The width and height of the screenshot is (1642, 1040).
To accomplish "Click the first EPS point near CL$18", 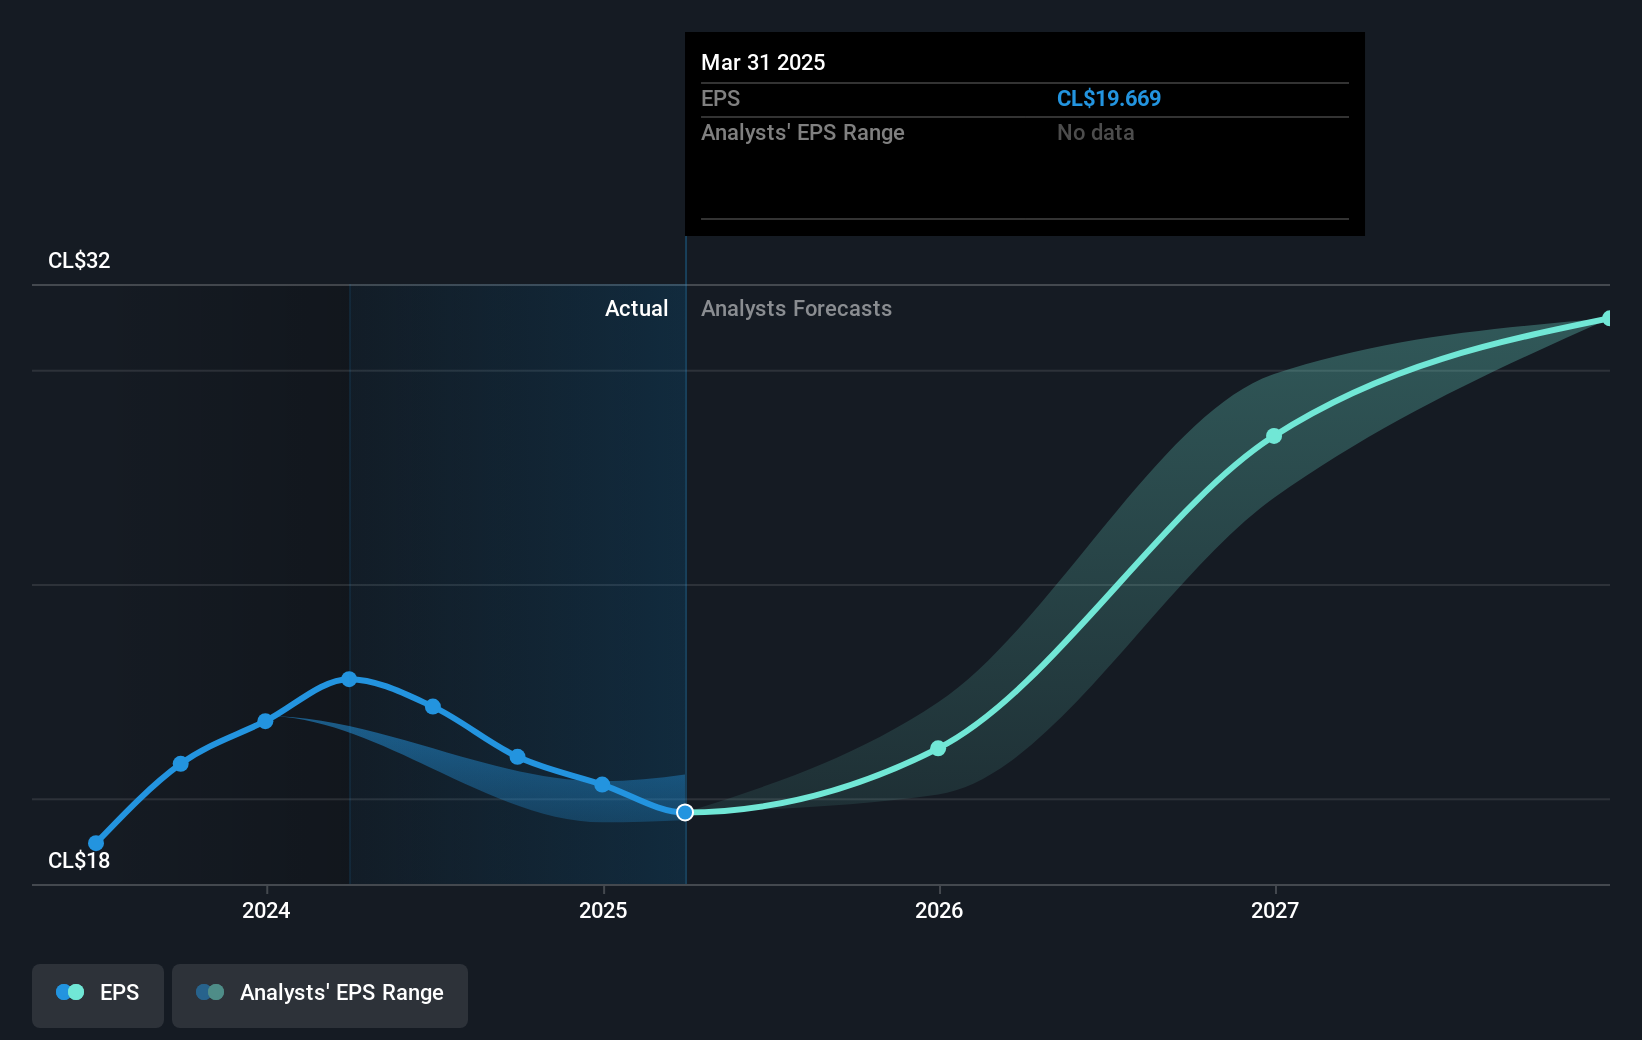I will [96, 843].
